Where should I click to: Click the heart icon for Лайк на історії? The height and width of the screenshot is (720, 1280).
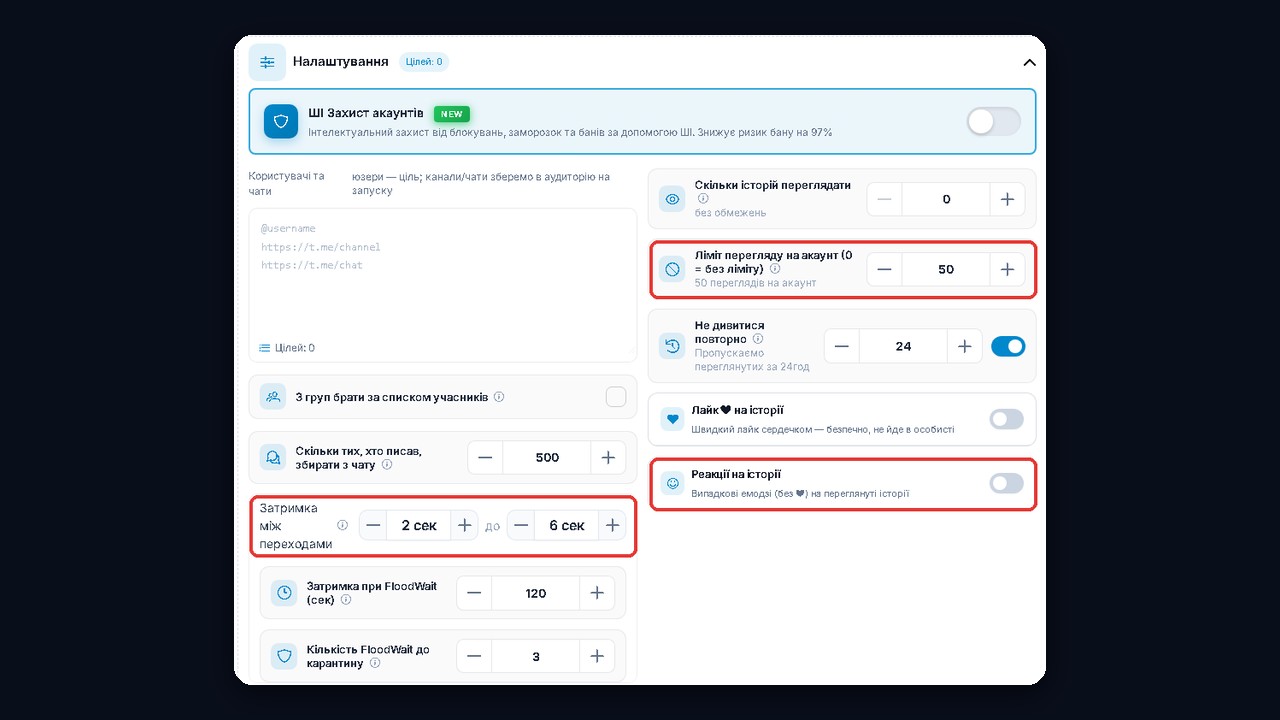672,419
